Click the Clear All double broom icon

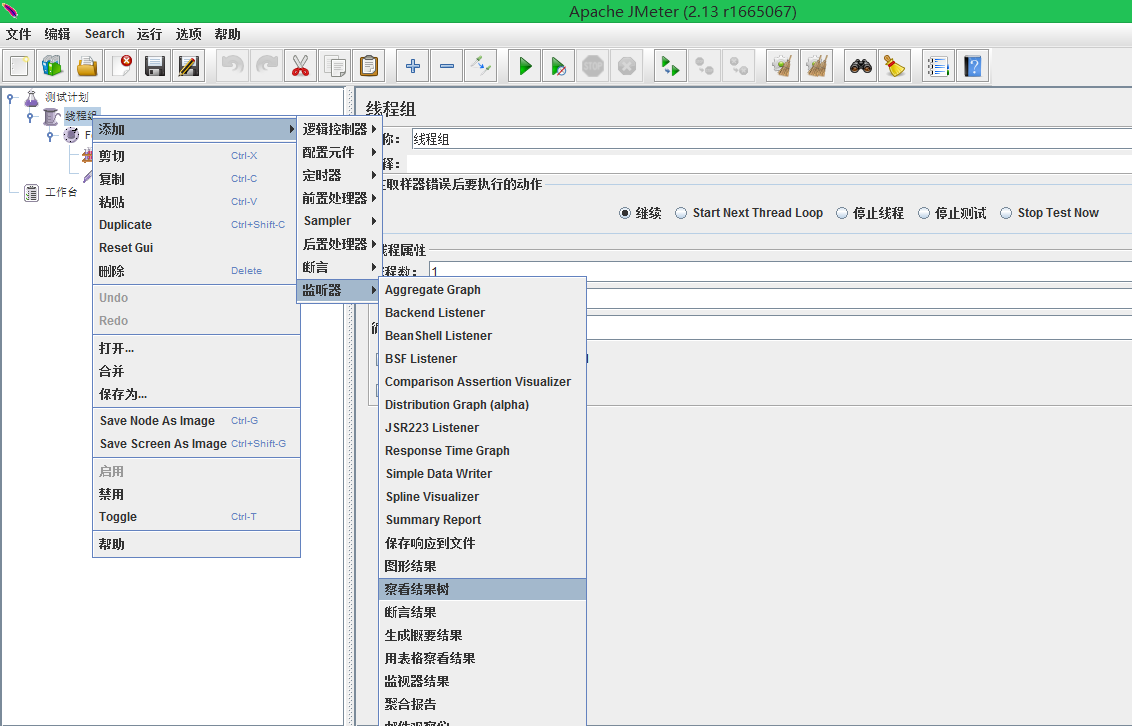pos(817,66)
